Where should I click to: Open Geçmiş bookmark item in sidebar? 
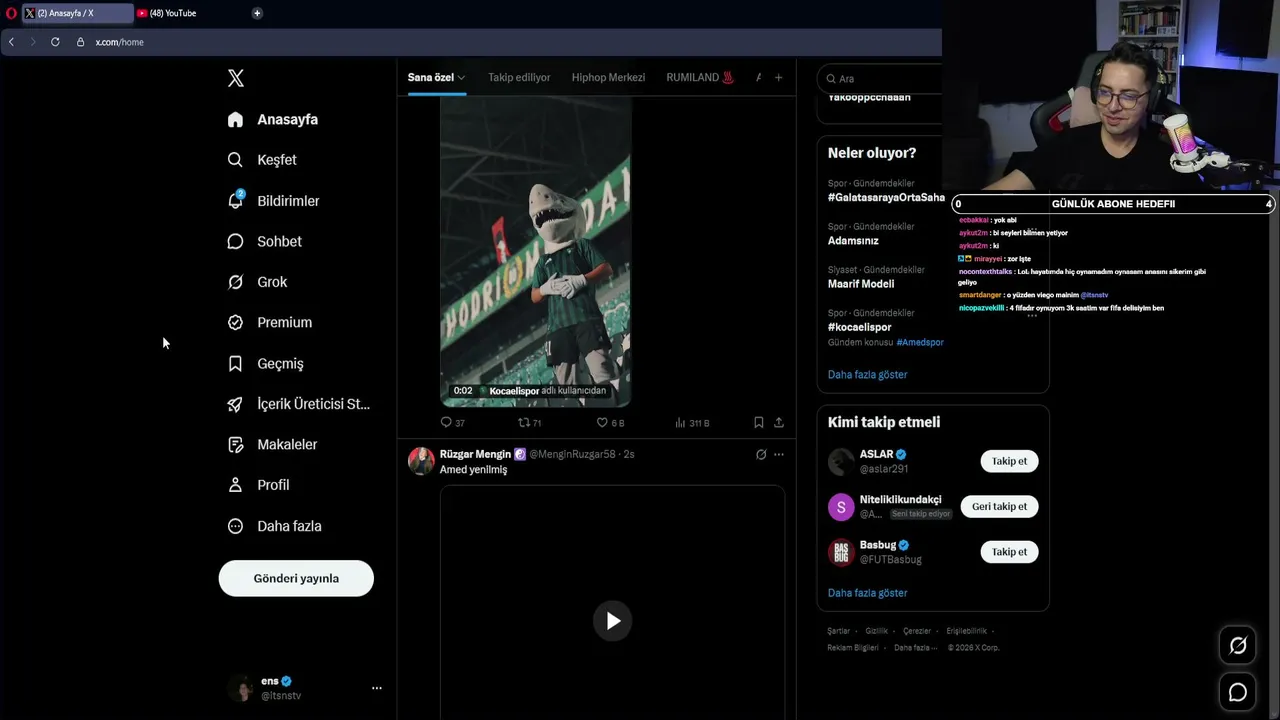coord(266,364)
